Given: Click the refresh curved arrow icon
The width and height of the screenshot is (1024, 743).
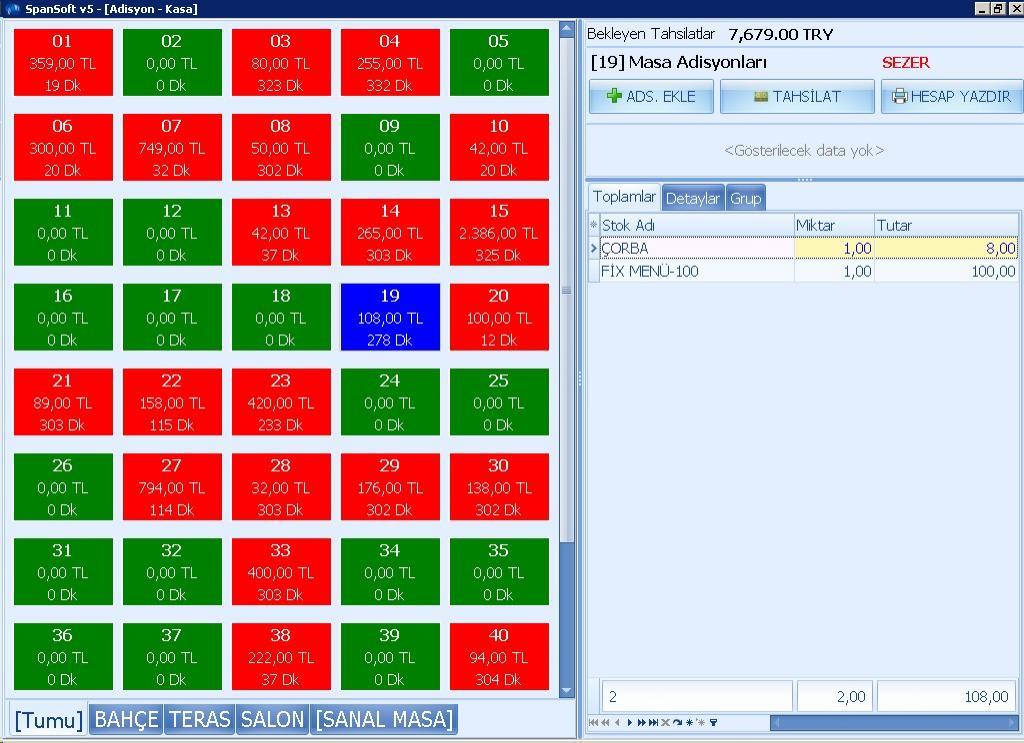Looking at the screenshot, I should (x=677, y=722).
